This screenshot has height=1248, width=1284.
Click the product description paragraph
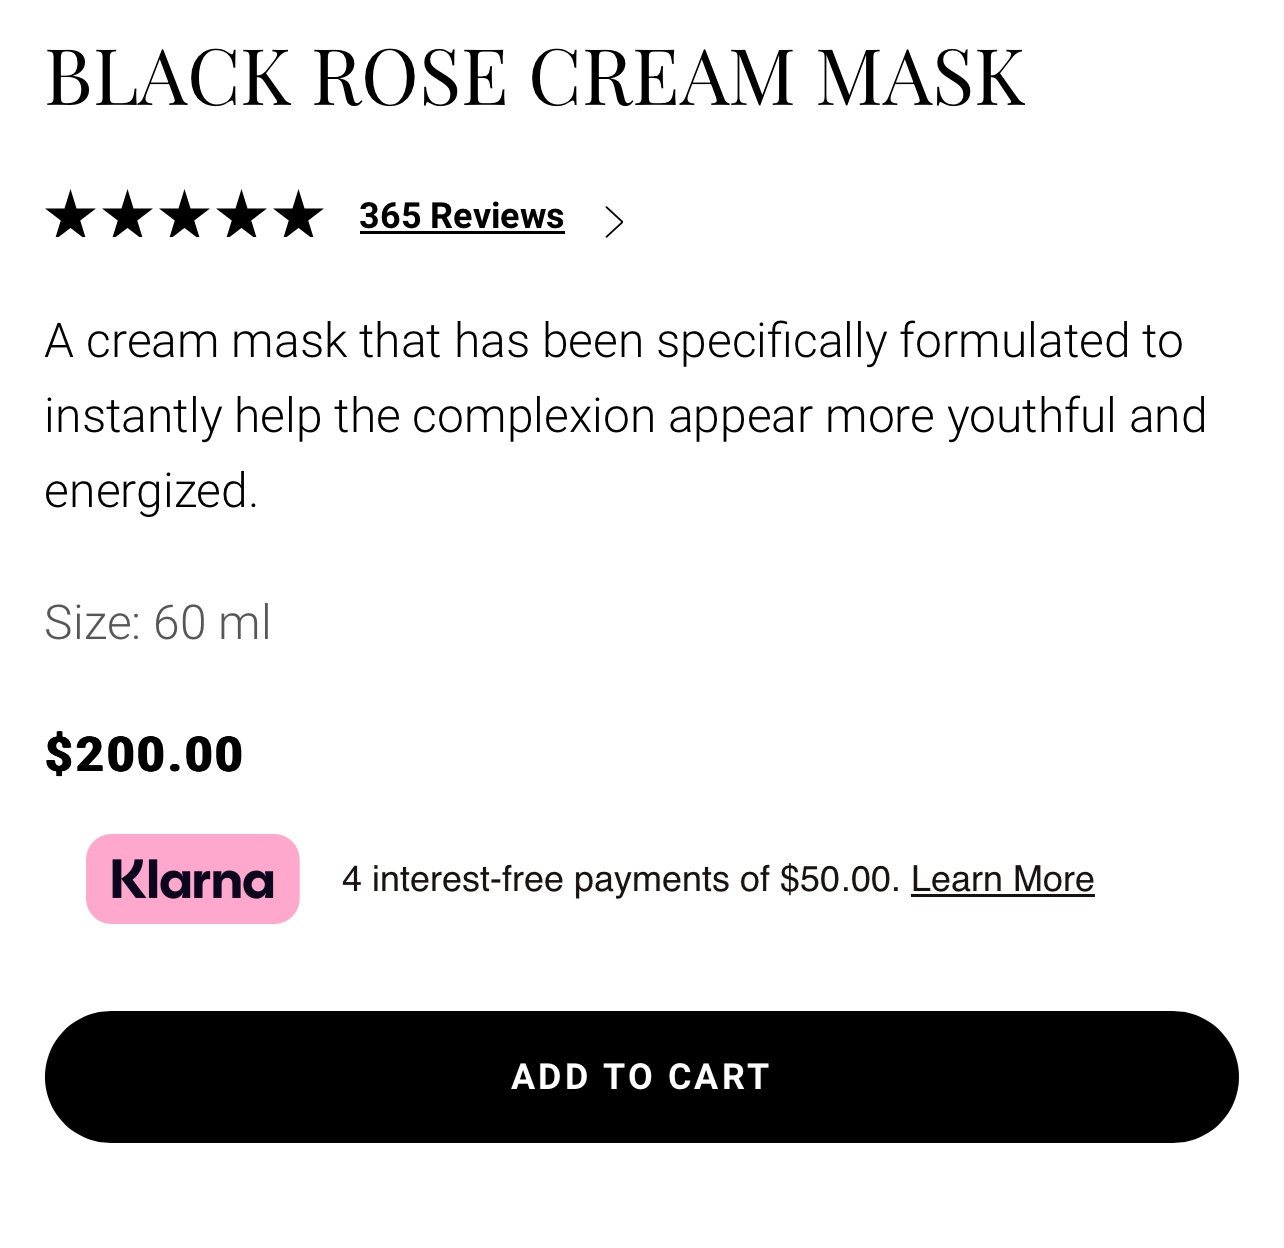[x=626, y=416]
